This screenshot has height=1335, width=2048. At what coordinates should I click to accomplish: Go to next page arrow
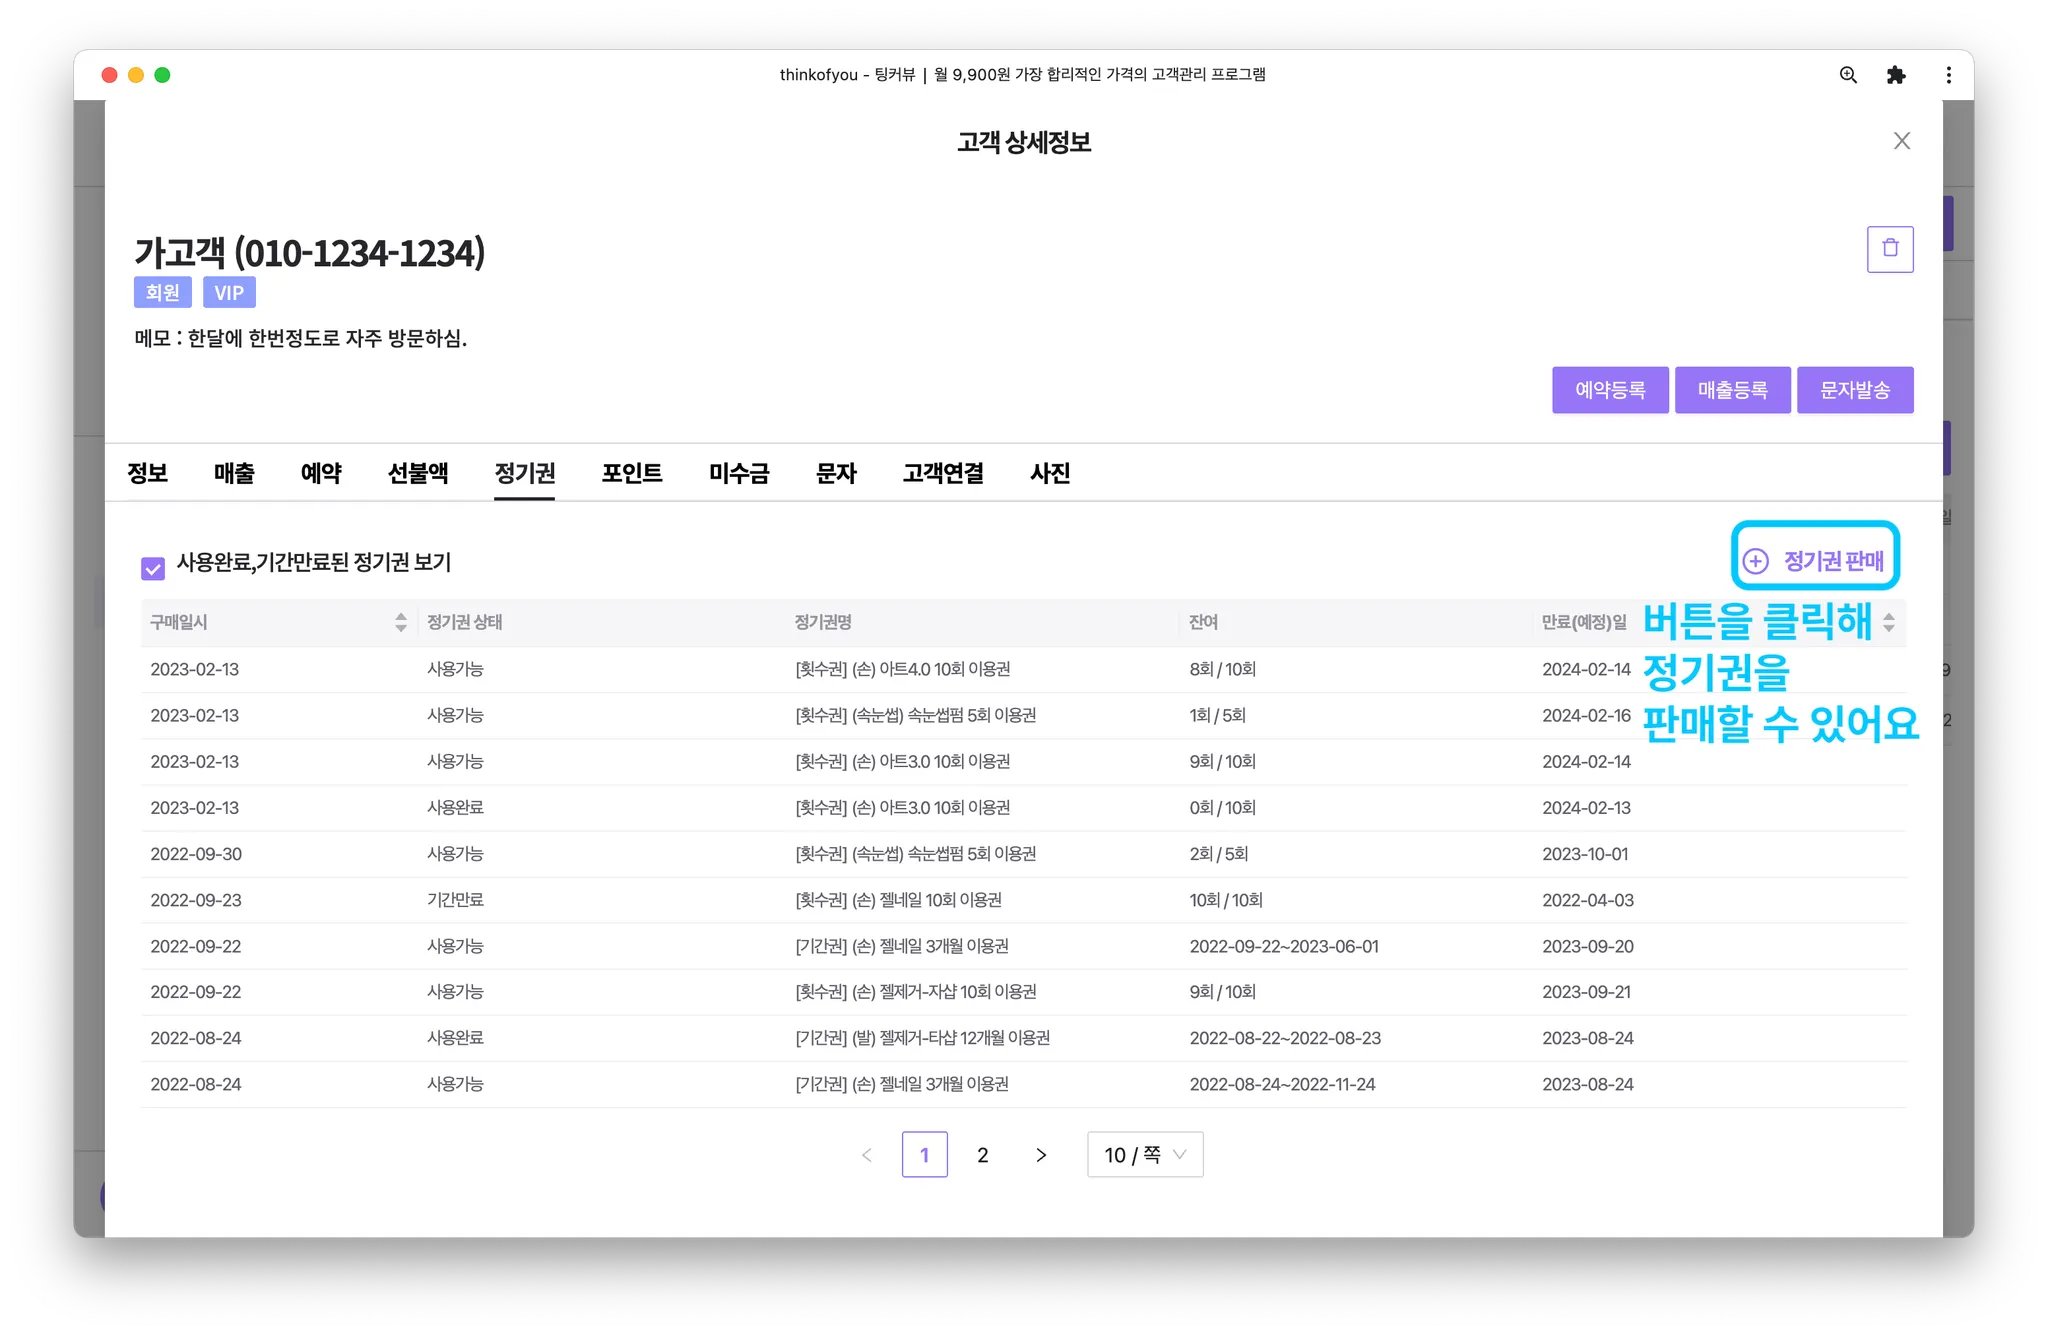1041,1155
